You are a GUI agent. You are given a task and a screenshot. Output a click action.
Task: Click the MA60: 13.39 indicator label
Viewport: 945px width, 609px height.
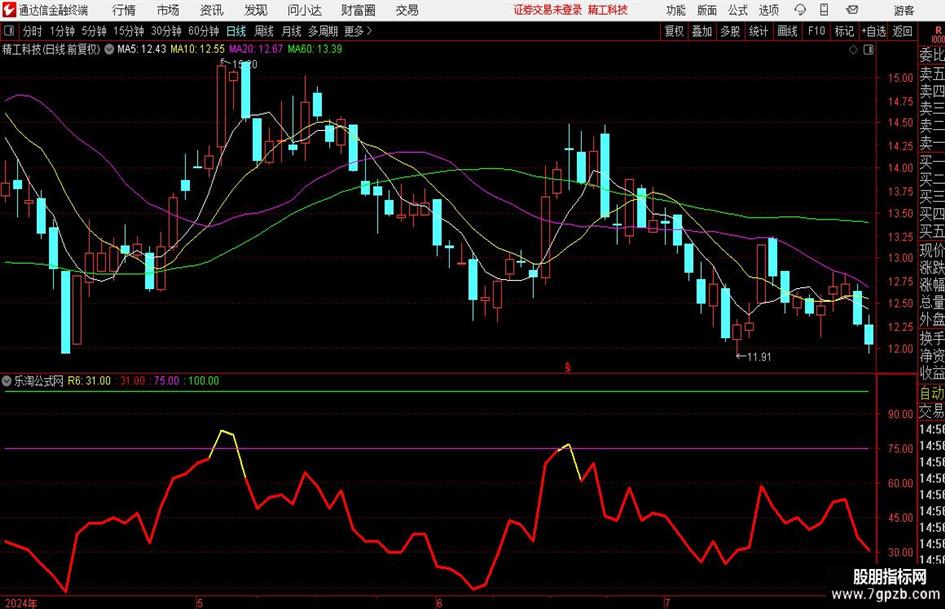point(315,49)
